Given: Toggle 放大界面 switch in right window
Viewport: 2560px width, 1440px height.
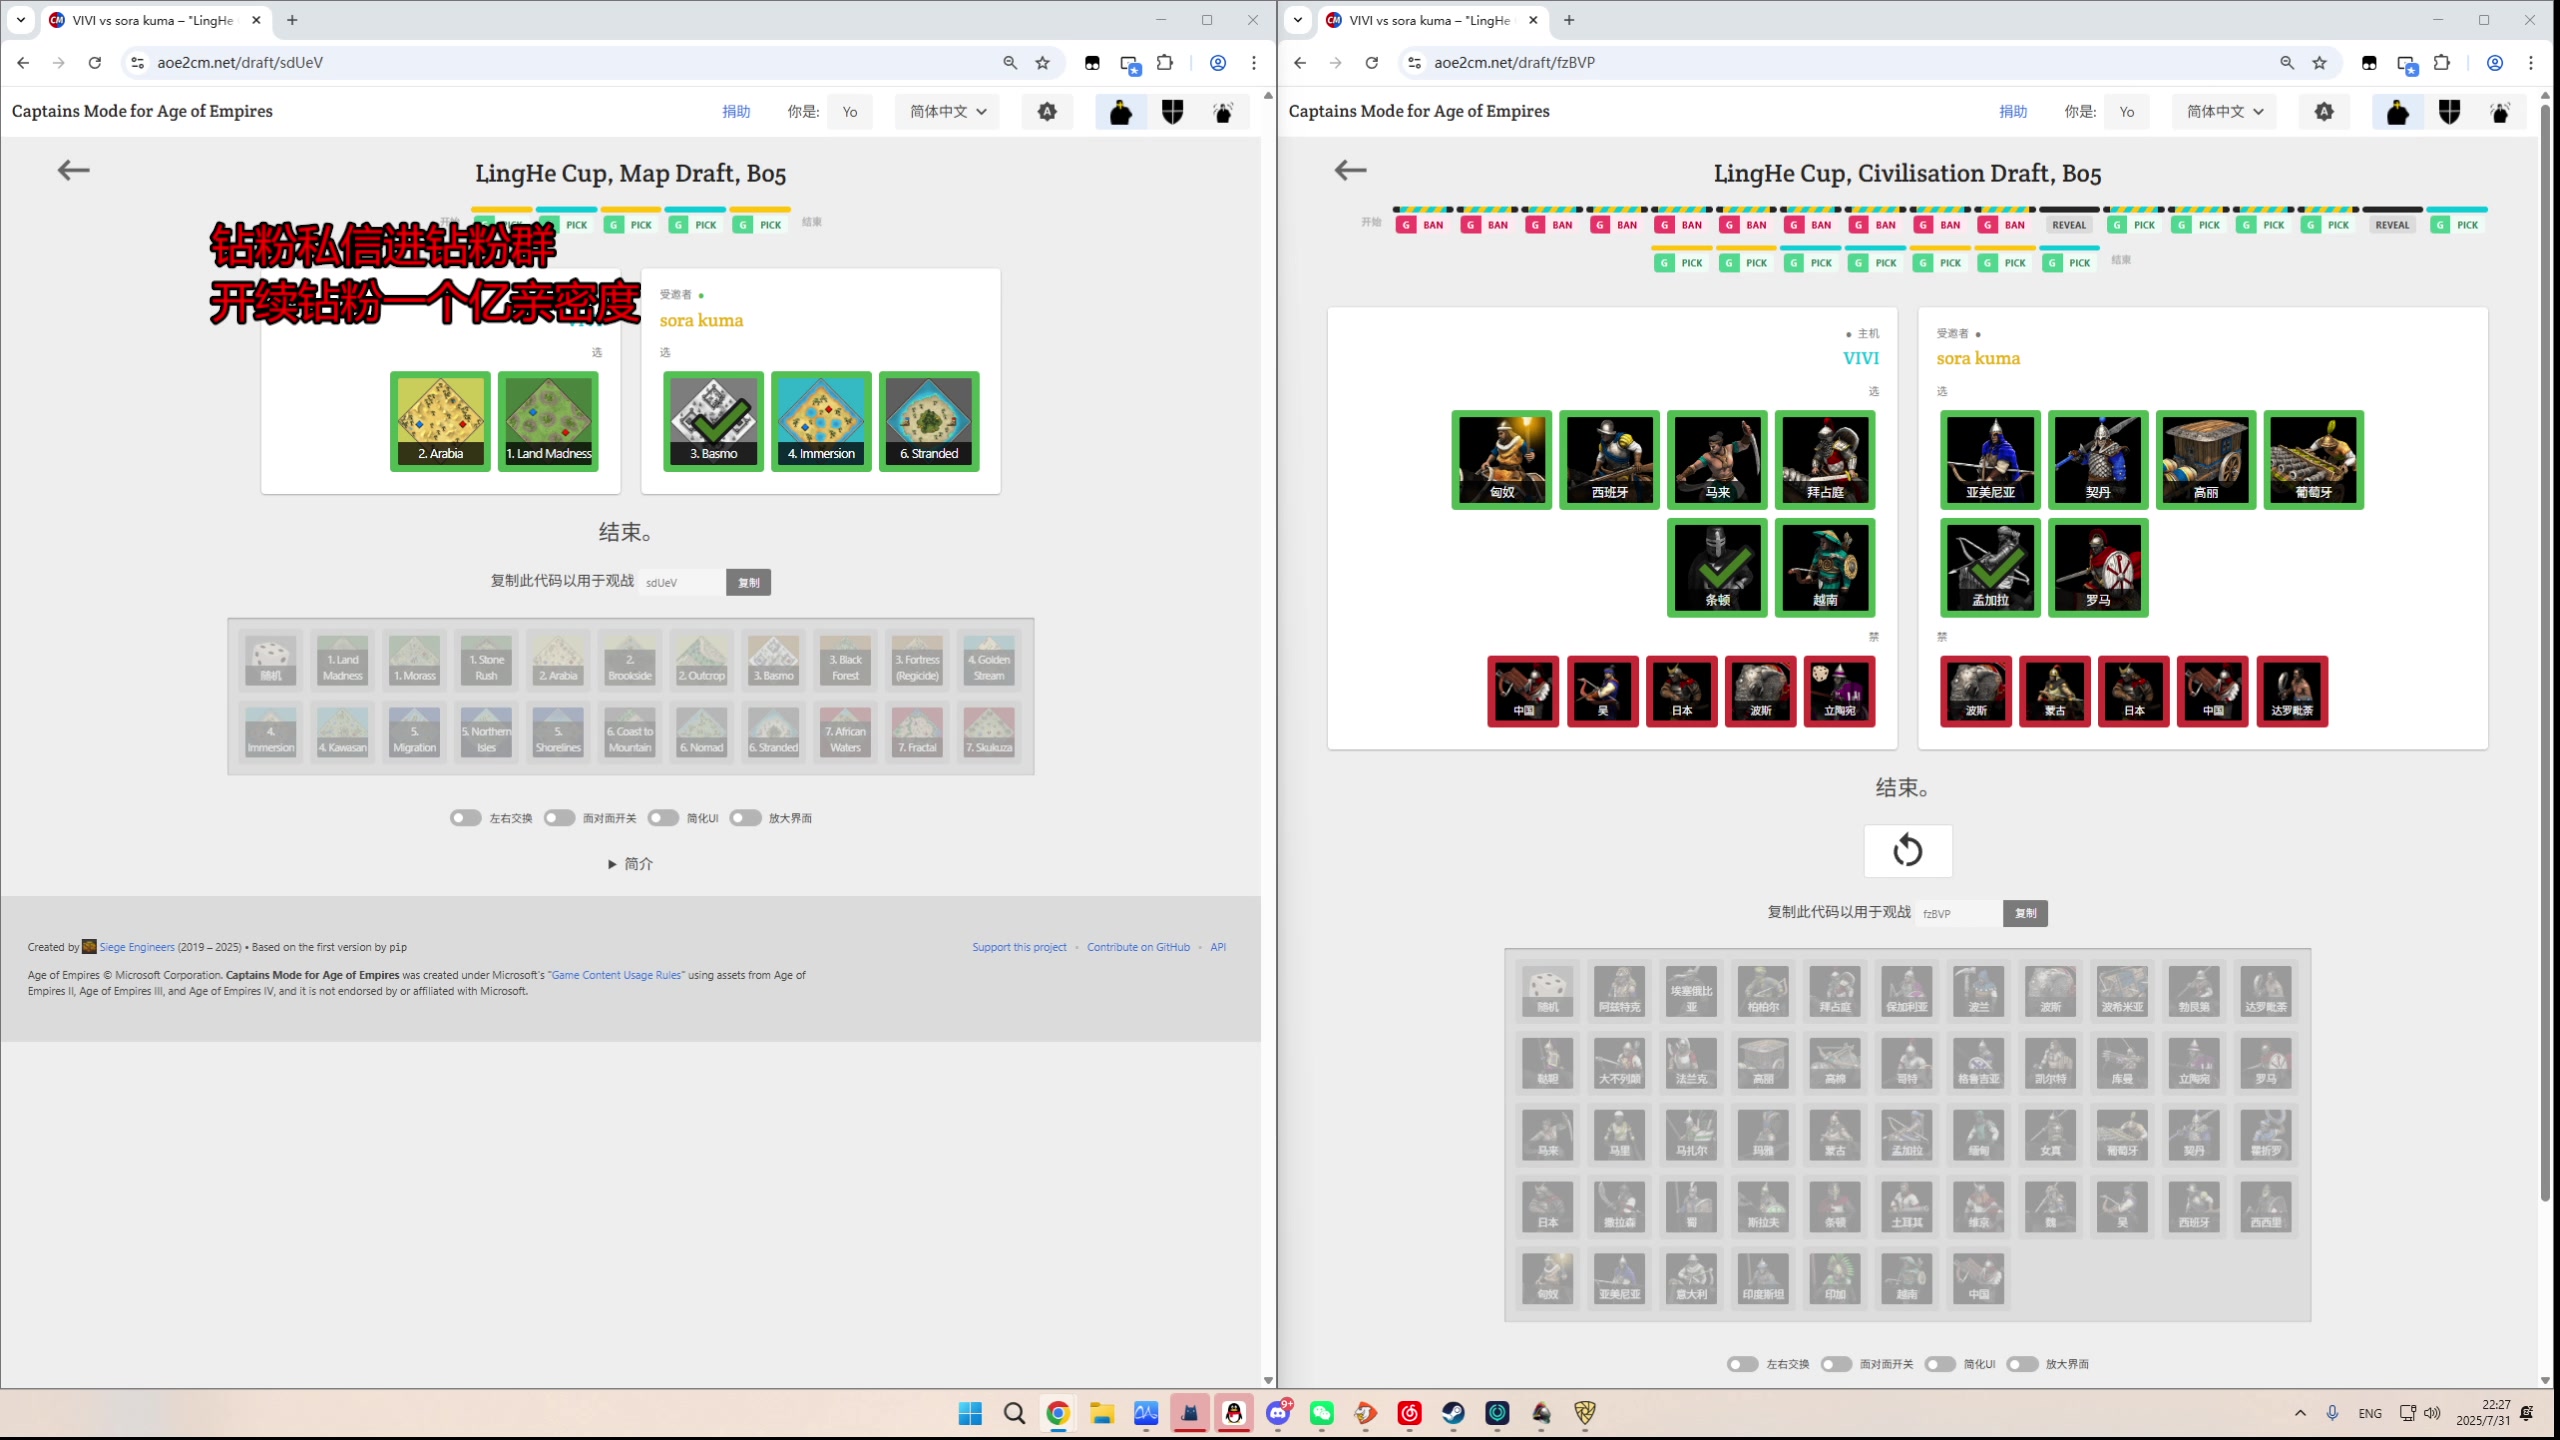Looking at the screenshot, I should 2022,1364.
